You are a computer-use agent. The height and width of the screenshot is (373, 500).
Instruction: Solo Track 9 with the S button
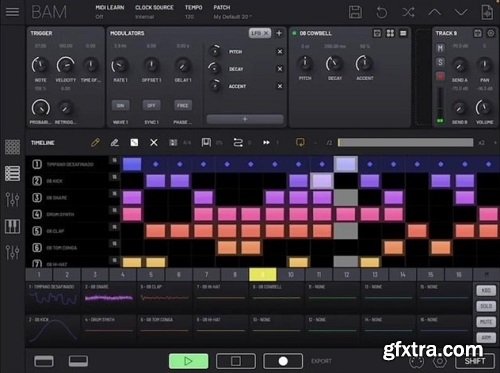(440, 62)
